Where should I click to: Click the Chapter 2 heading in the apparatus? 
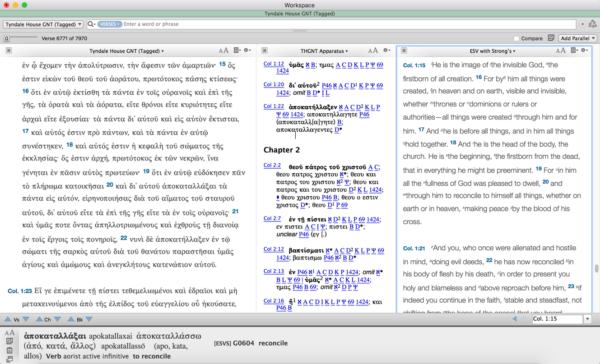pos(282,150)
